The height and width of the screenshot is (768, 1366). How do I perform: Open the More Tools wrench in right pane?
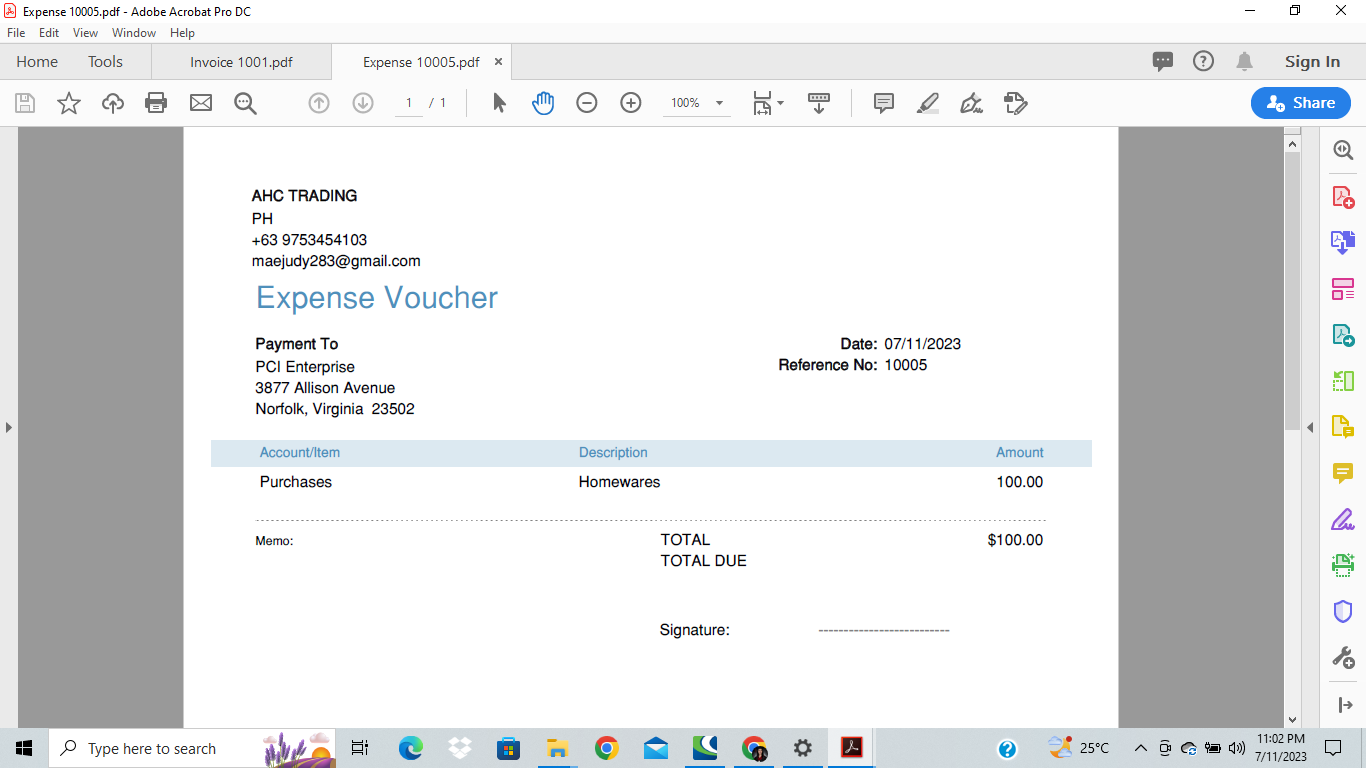pos(1343,658)
